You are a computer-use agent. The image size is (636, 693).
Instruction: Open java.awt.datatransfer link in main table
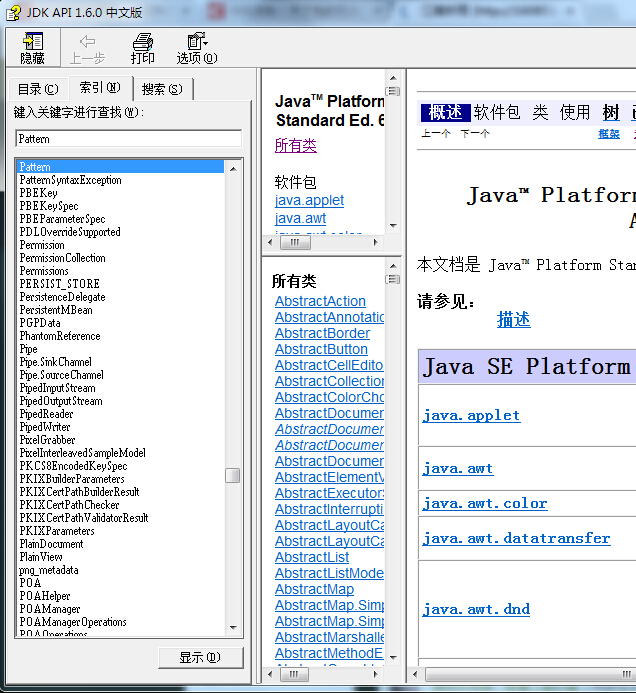516,538
